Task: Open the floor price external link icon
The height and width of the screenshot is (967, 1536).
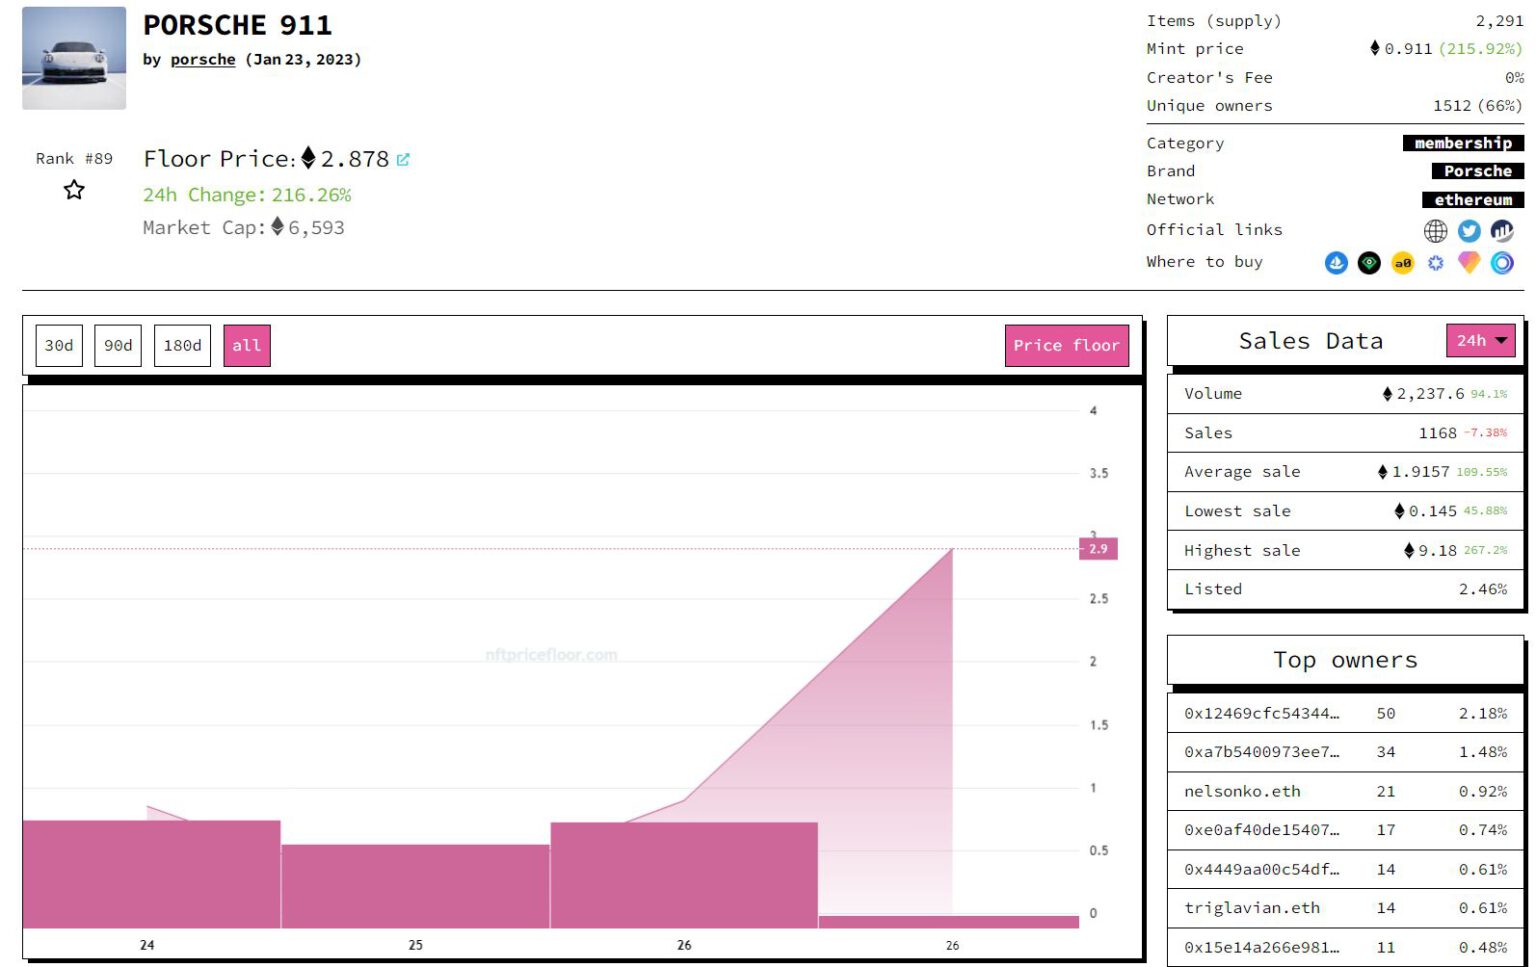Action: click(x=403, y=159)
